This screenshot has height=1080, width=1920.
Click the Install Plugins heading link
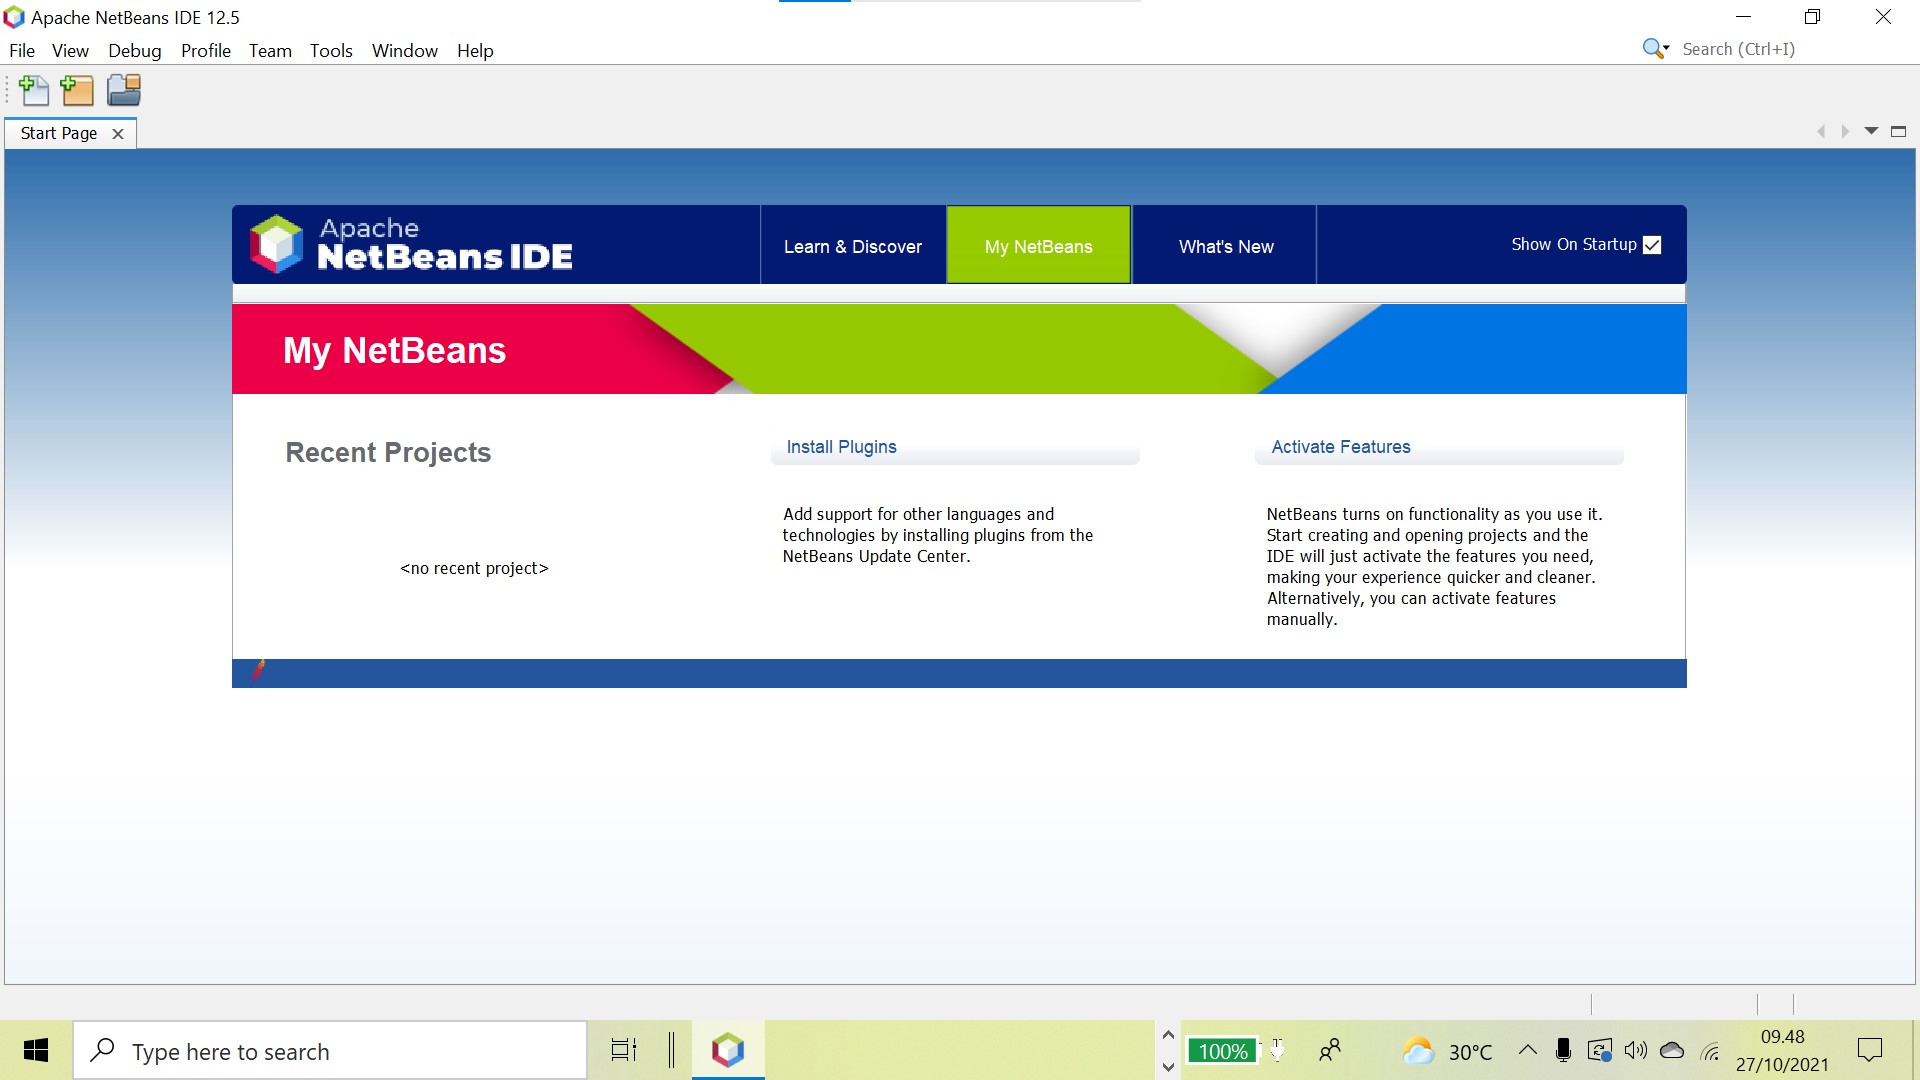point(840,447)
